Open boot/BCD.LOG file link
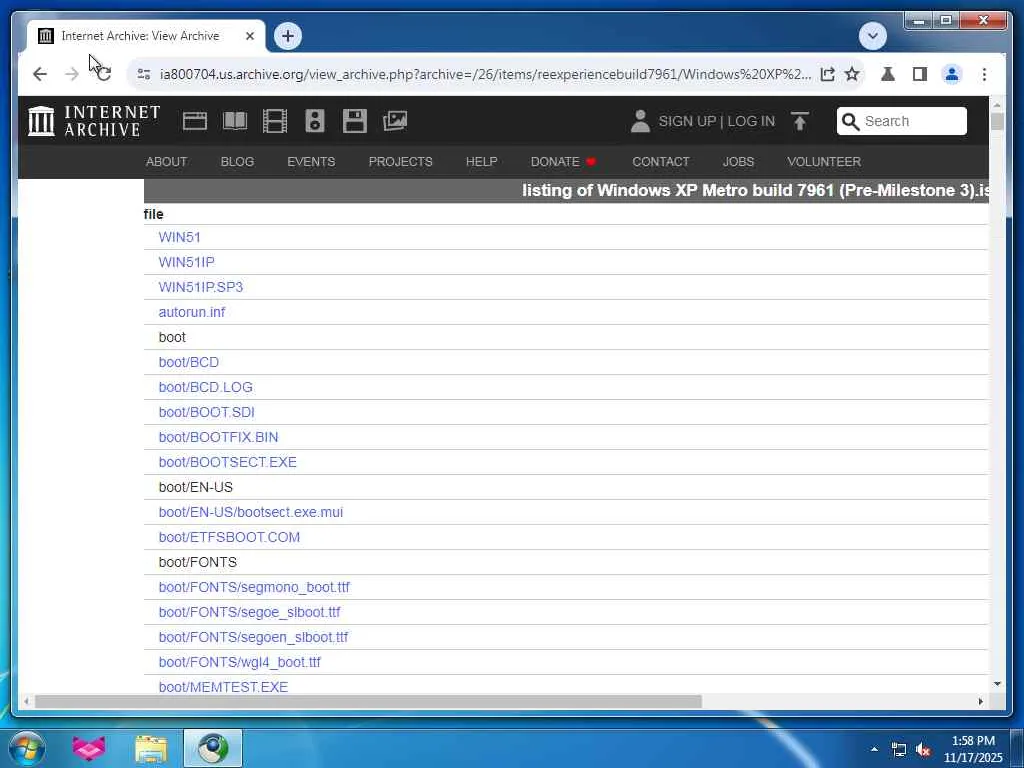The height and width of the screenshot is (768, 1024). [206, 387]
